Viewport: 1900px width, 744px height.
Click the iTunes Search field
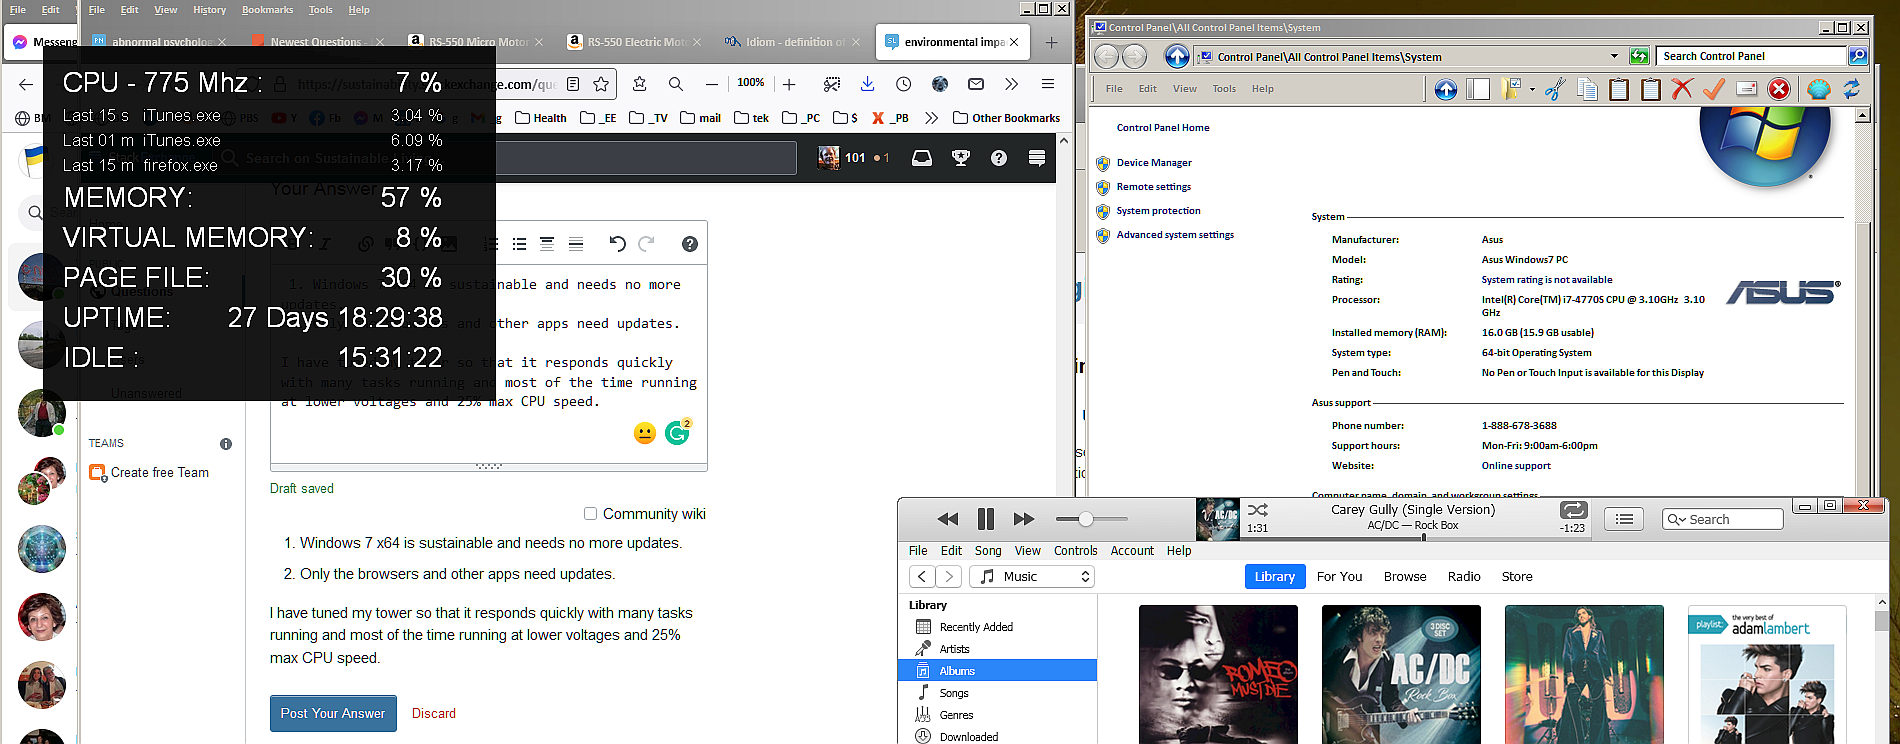coord(1722,519)
